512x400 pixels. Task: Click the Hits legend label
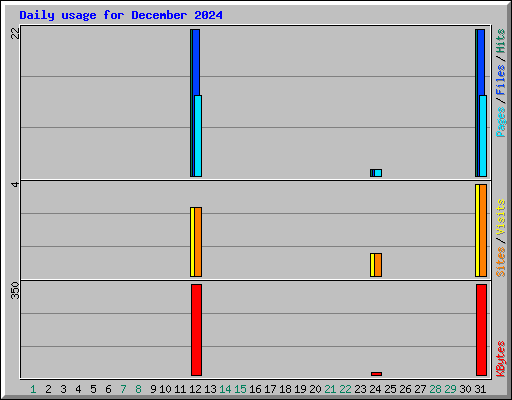tap(501, 41)
